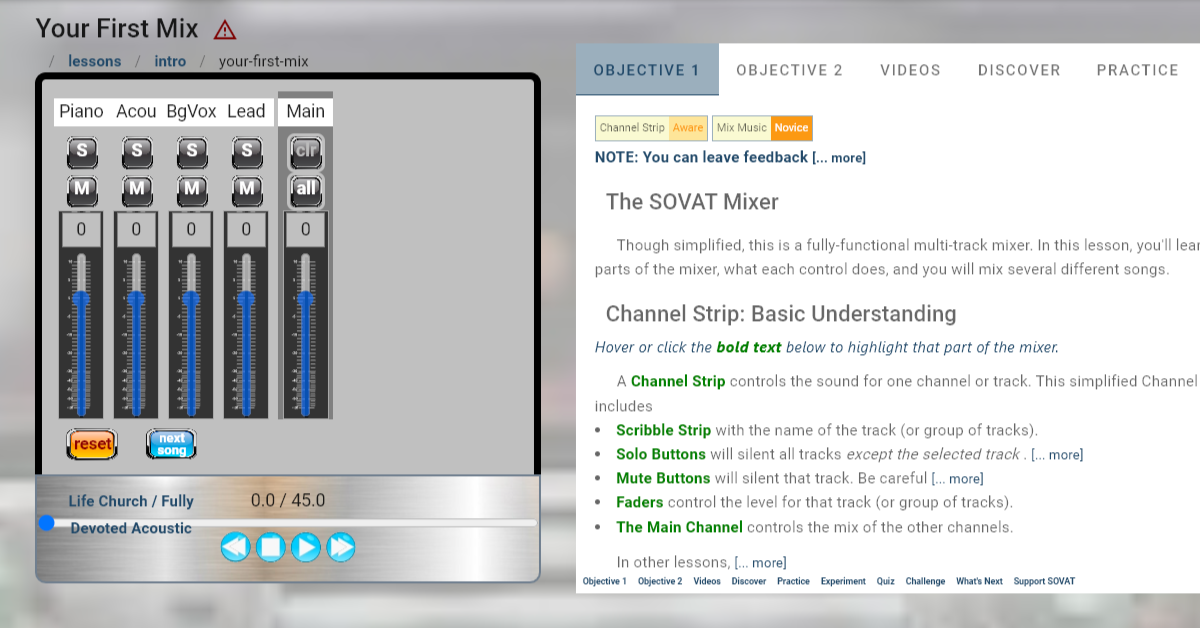Expand "[... more]" after "In other lessons"
Screen dimensions: 1200x628
click(x=758, y=562)
